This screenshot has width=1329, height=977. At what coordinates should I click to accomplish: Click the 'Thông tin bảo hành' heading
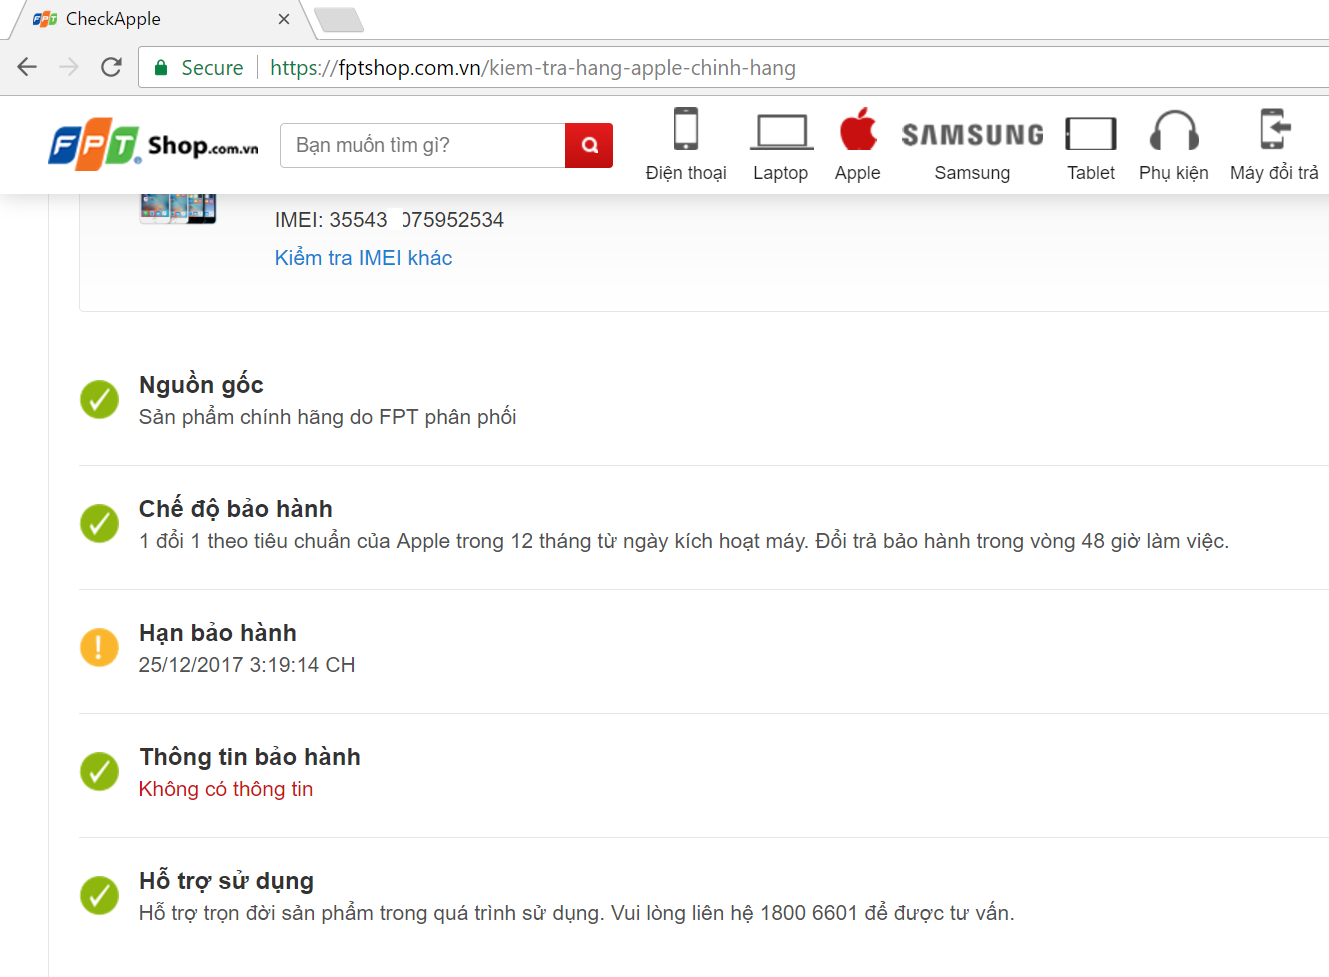(x=250, y=757)
